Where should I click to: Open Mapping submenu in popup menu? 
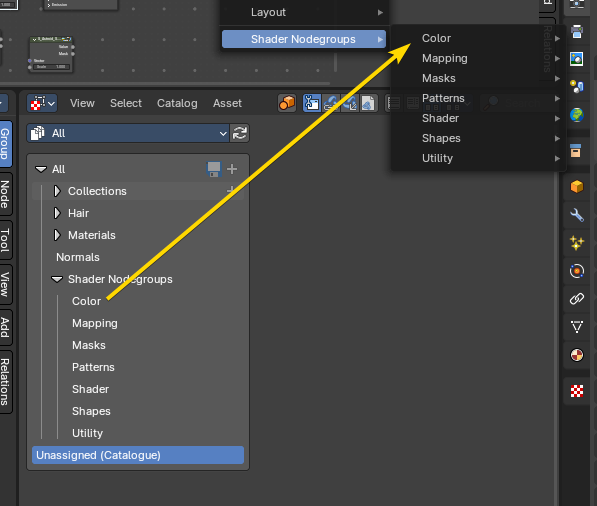click(x=479, y=58)
